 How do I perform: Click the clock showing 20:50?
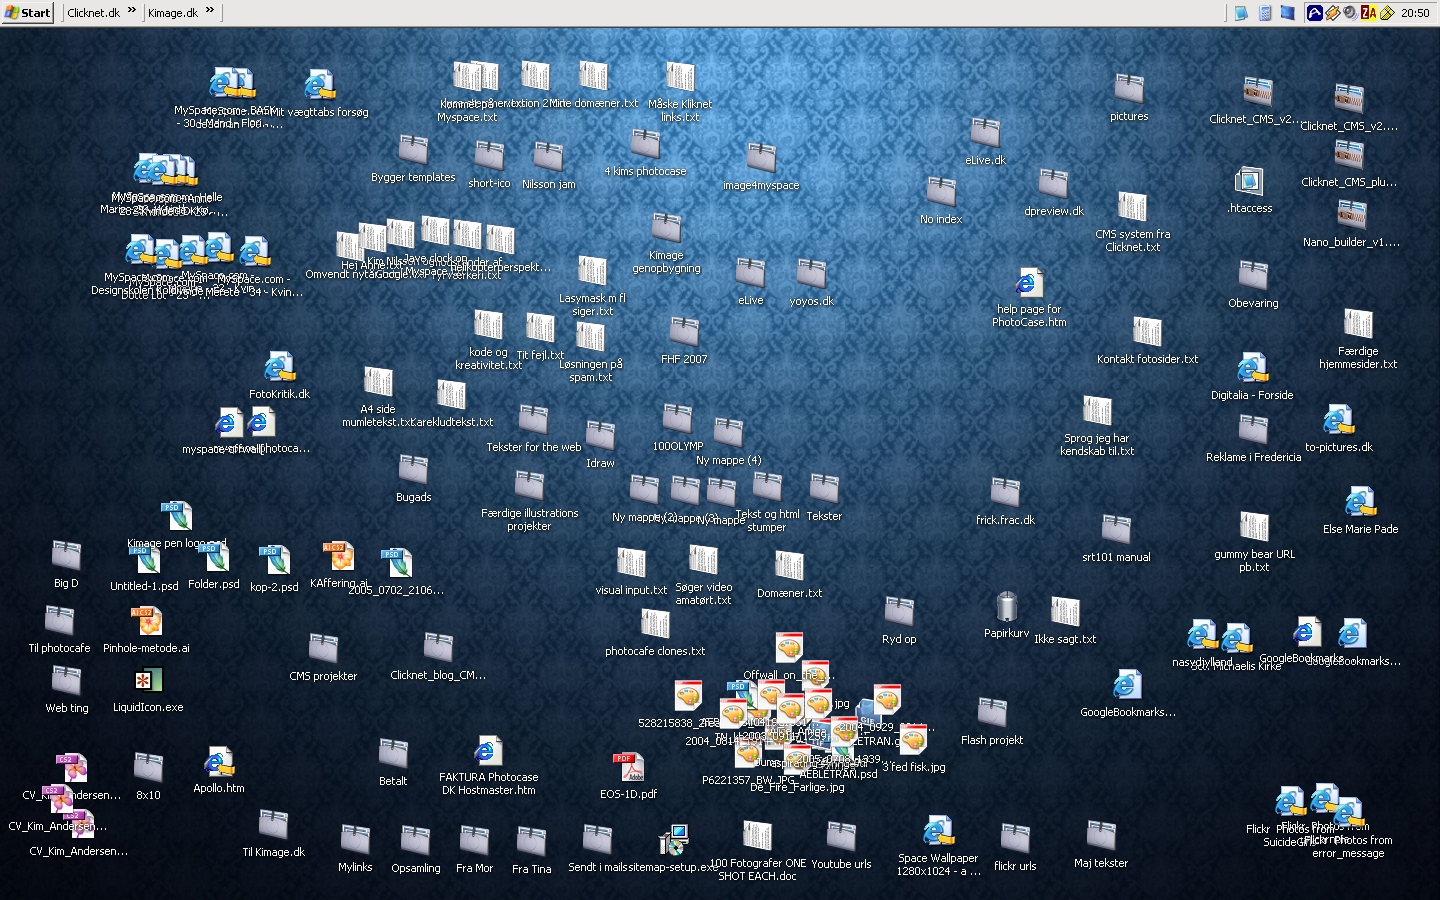click(x=1414, y=13)
